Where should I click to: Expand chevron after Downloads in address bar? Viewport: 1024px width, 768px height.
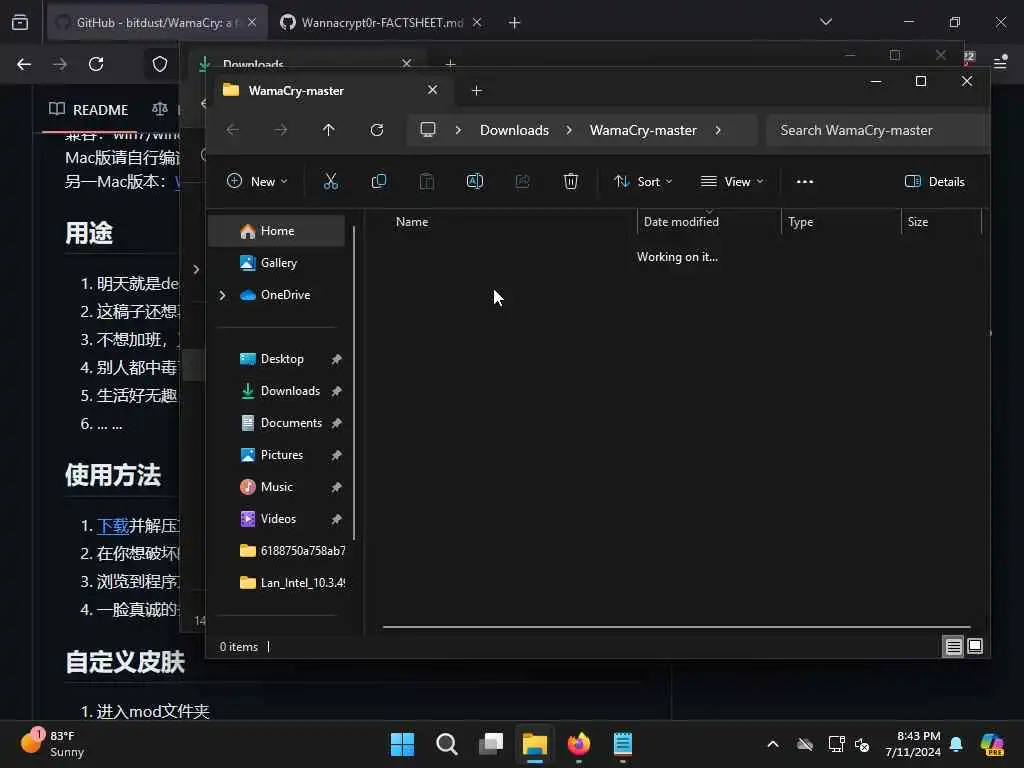(569, 130)
